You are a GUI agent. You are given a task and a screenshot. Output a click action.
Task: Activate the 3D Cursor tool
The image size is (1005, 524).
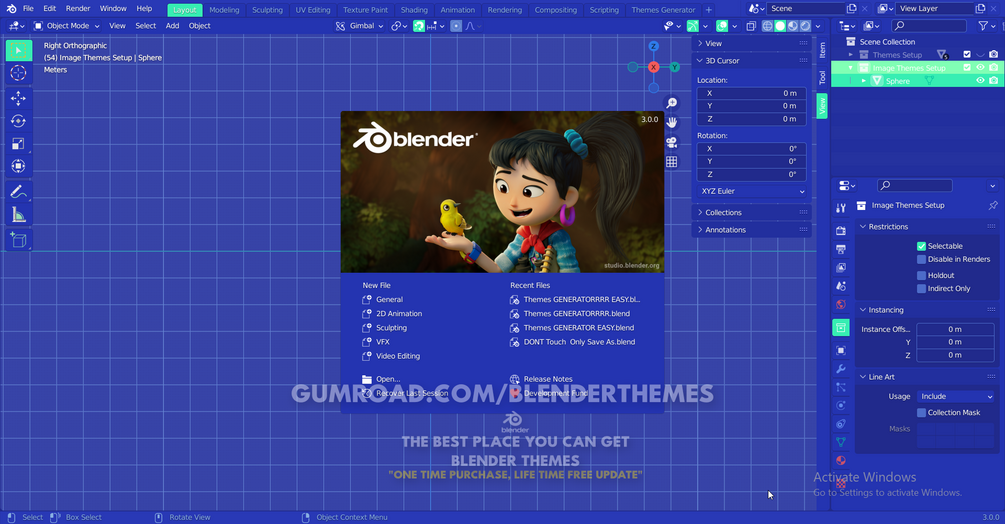point(19,73)
